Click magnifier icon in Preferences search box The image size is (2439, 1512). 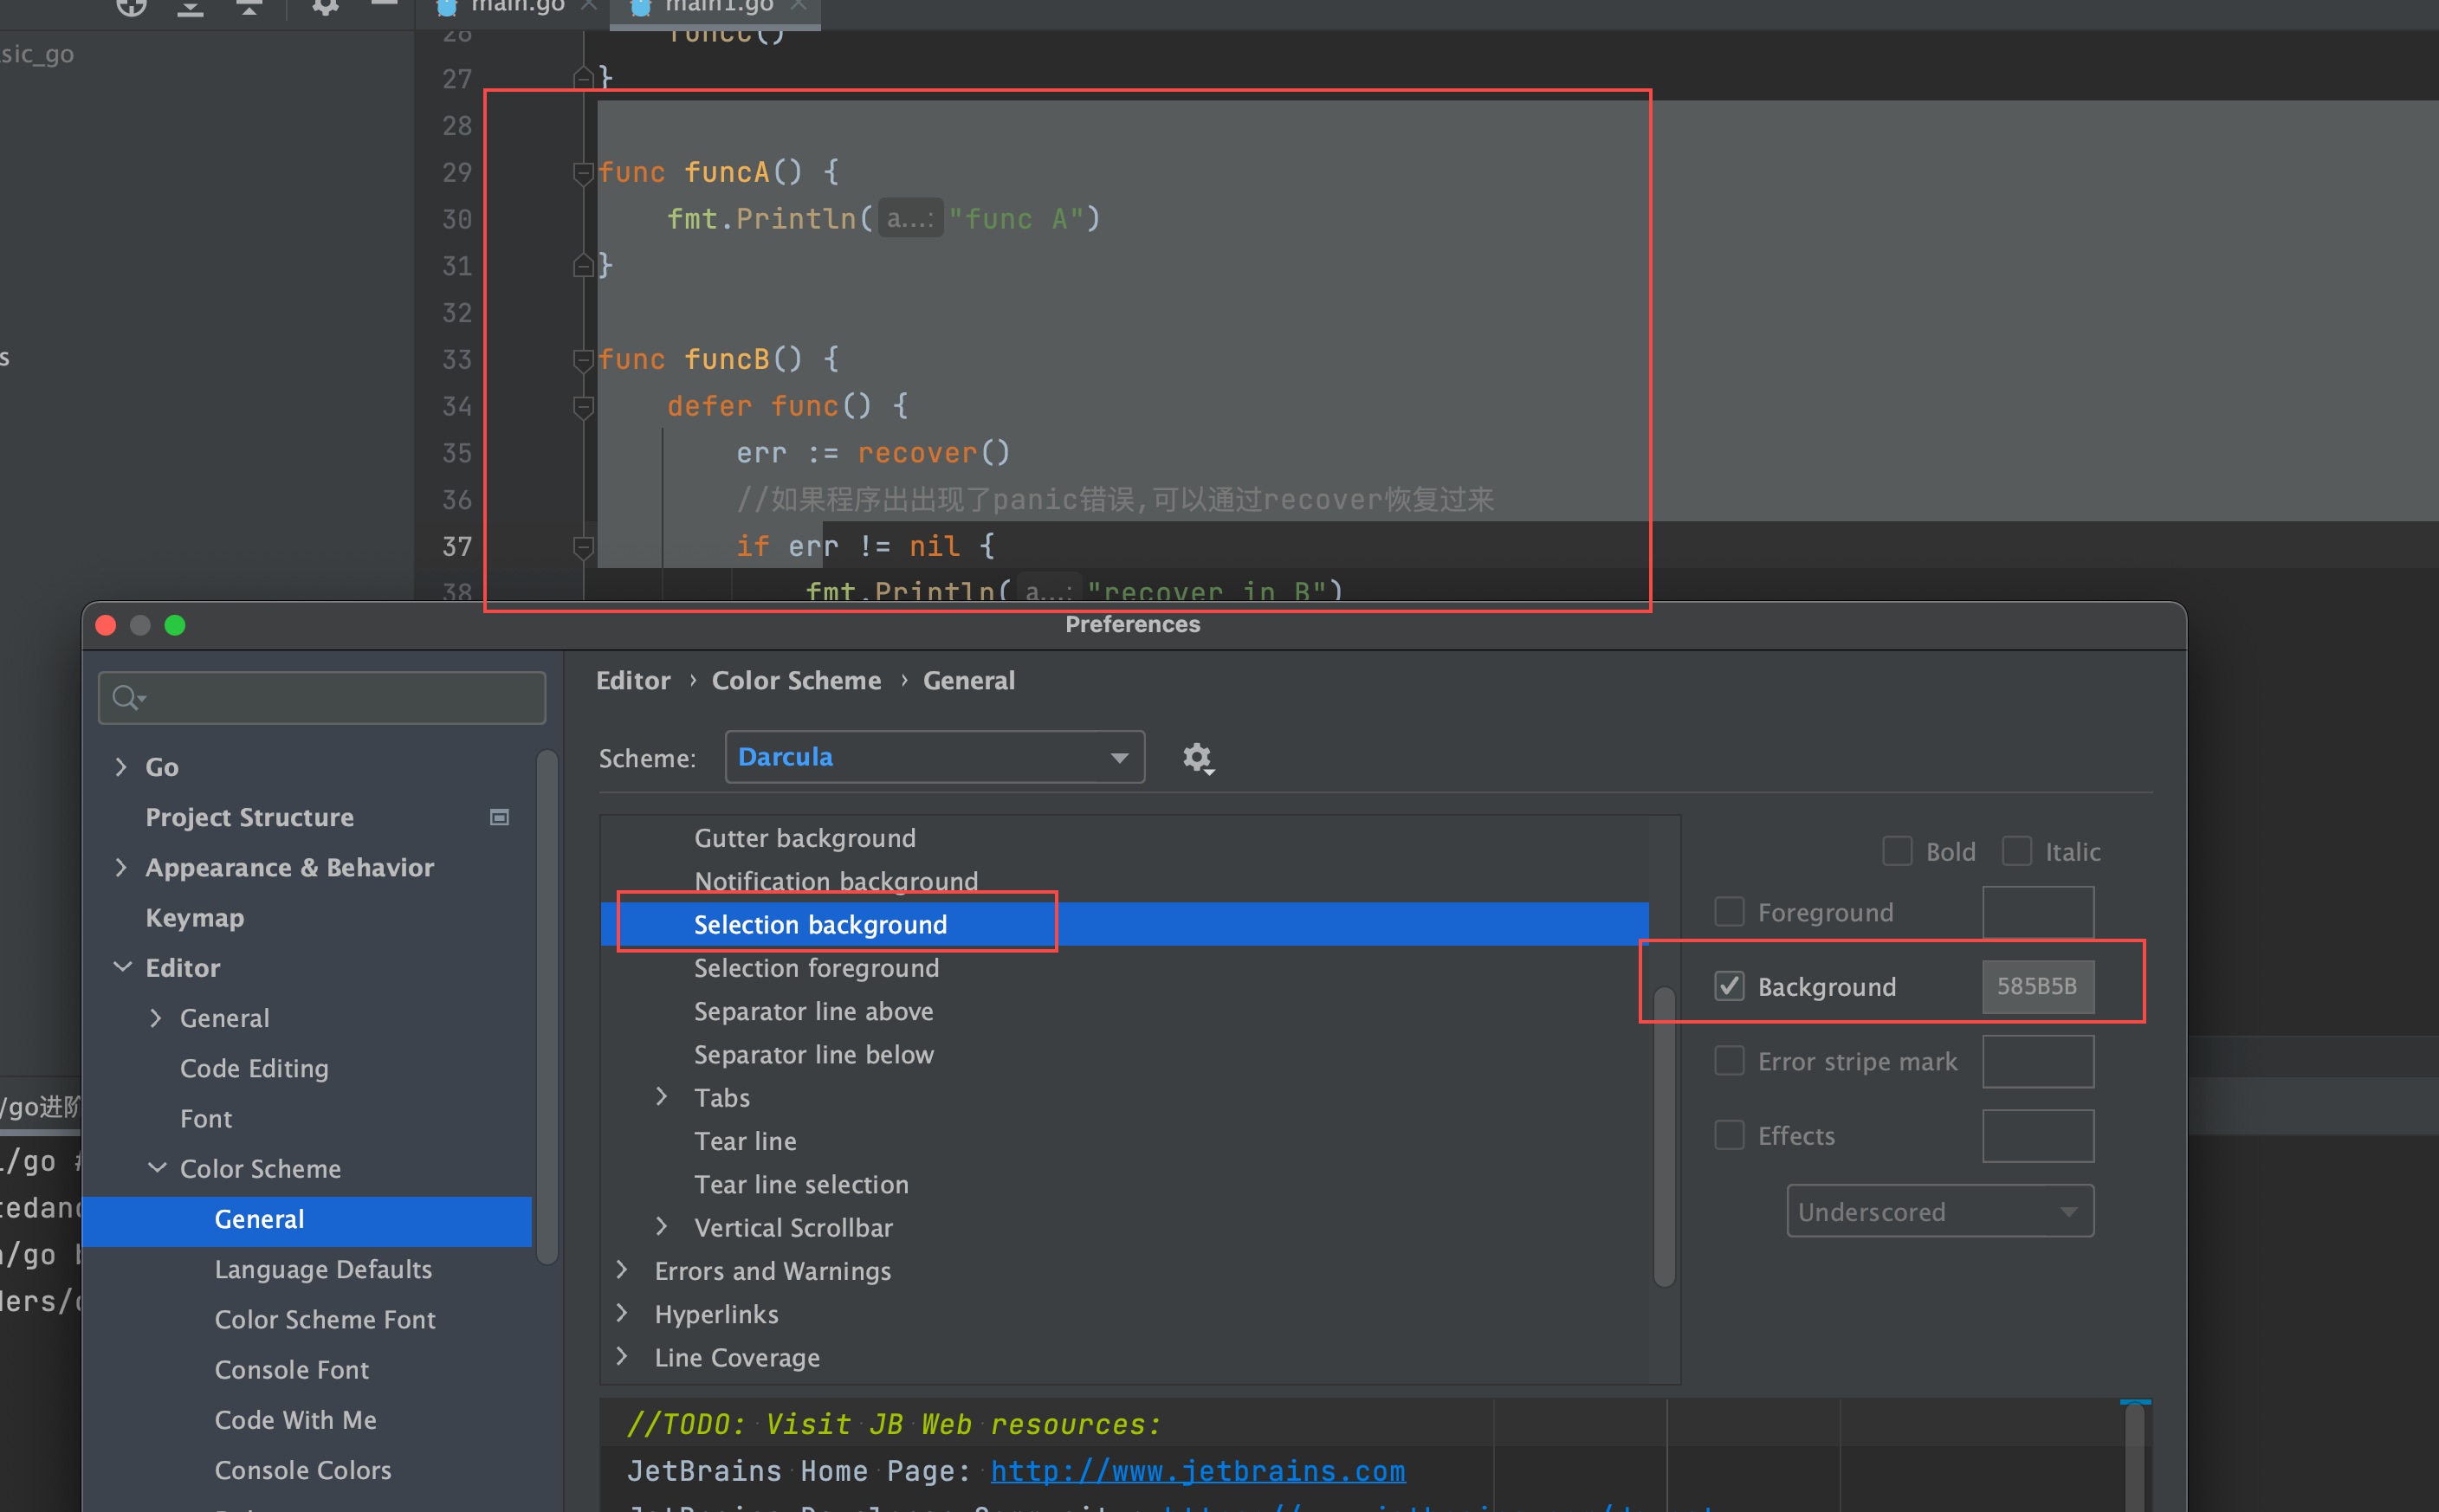coord(127,697)
